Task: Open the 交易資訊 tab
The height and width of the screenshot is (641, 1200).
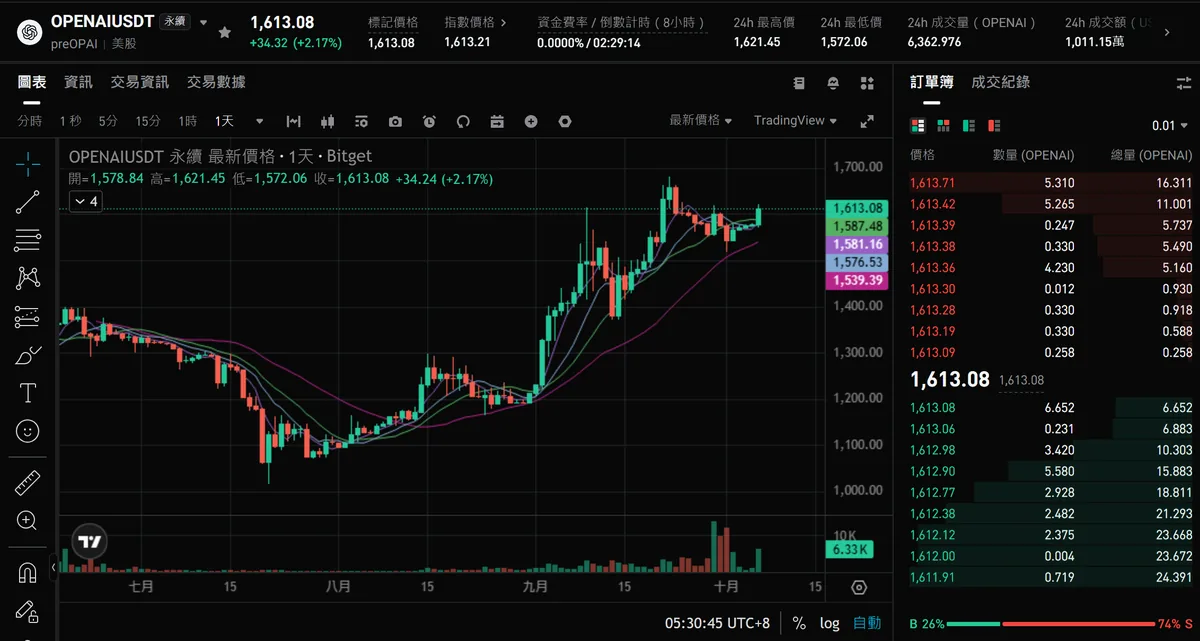Action: pyautogui.click(x=140, y=82)
